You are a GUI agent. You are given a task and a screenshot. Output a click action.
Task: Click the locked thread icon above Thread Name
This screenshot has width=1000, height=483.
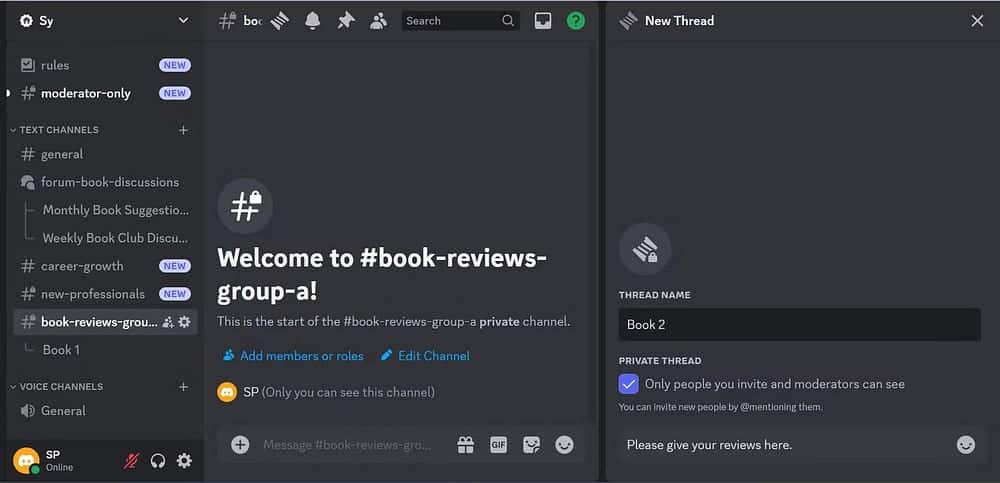[x=645, y=249]
